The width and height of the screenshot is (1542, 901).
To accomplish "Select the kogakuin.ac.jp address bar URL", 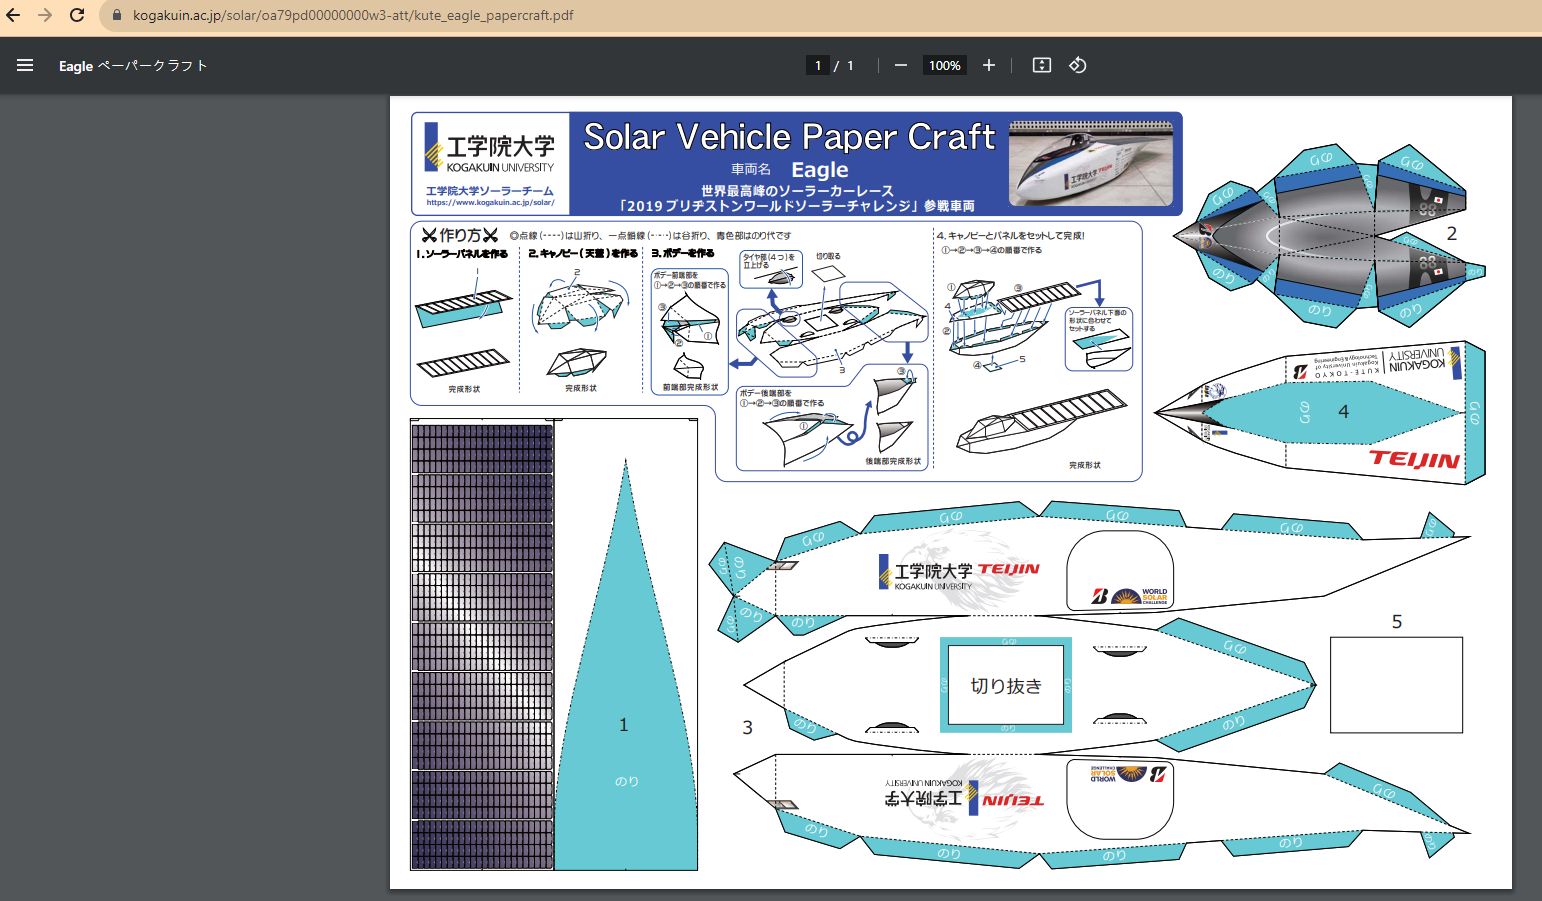I will point(353,15).
